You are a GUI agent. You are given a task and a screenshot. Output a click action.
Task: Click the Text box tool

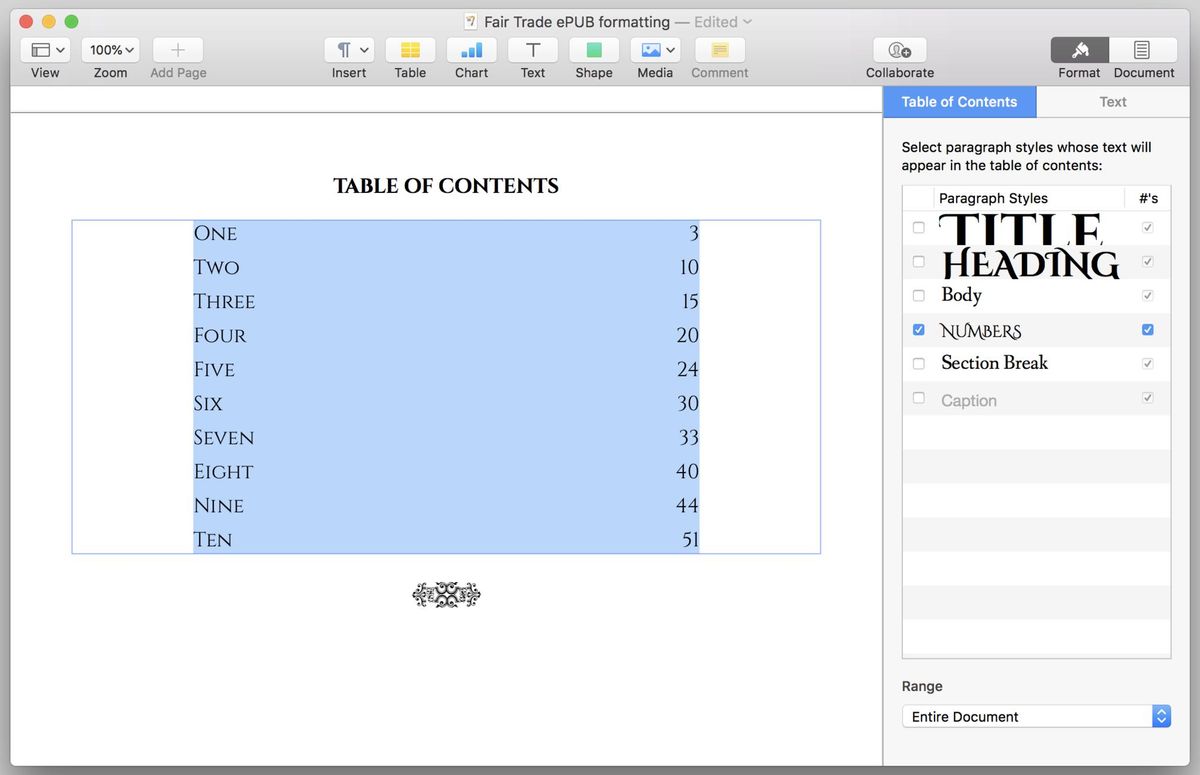point(532,50)
